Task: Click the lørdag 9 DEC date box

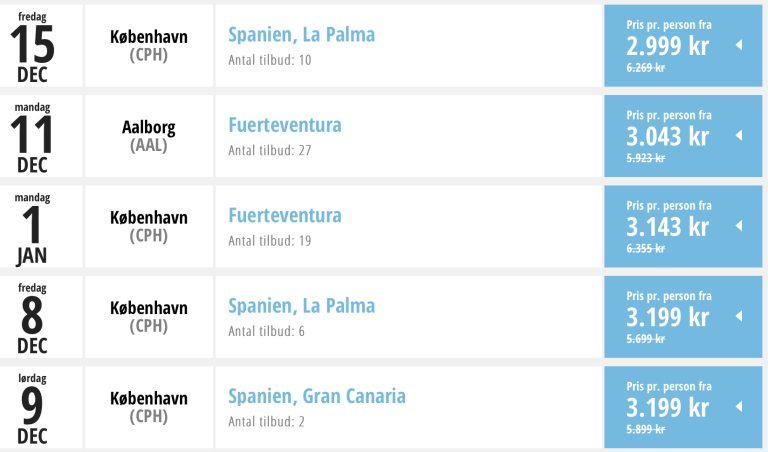Action: 32,406
